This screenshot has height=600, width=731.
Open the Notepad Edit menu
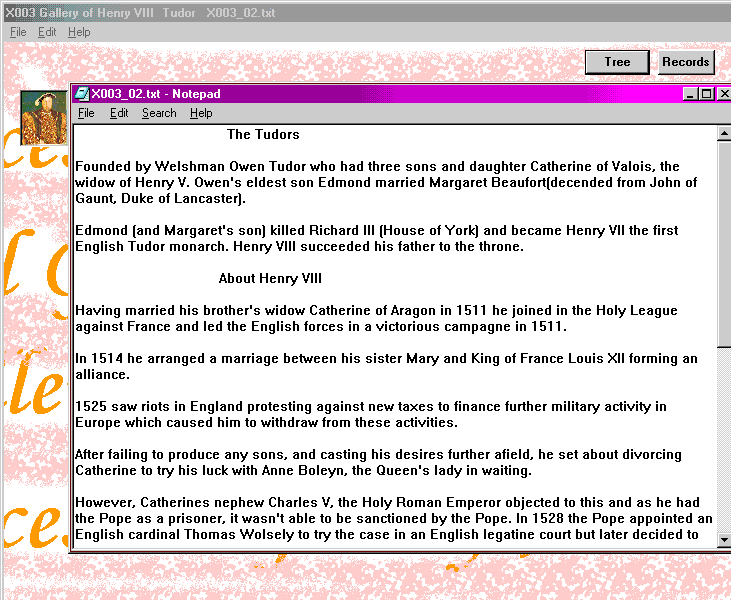[119, 113]
